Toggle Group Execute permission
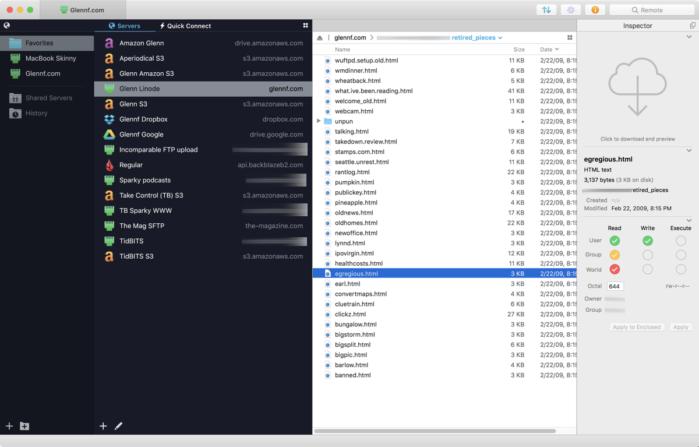Screen dimensions: 699x447 coord(681,255)
